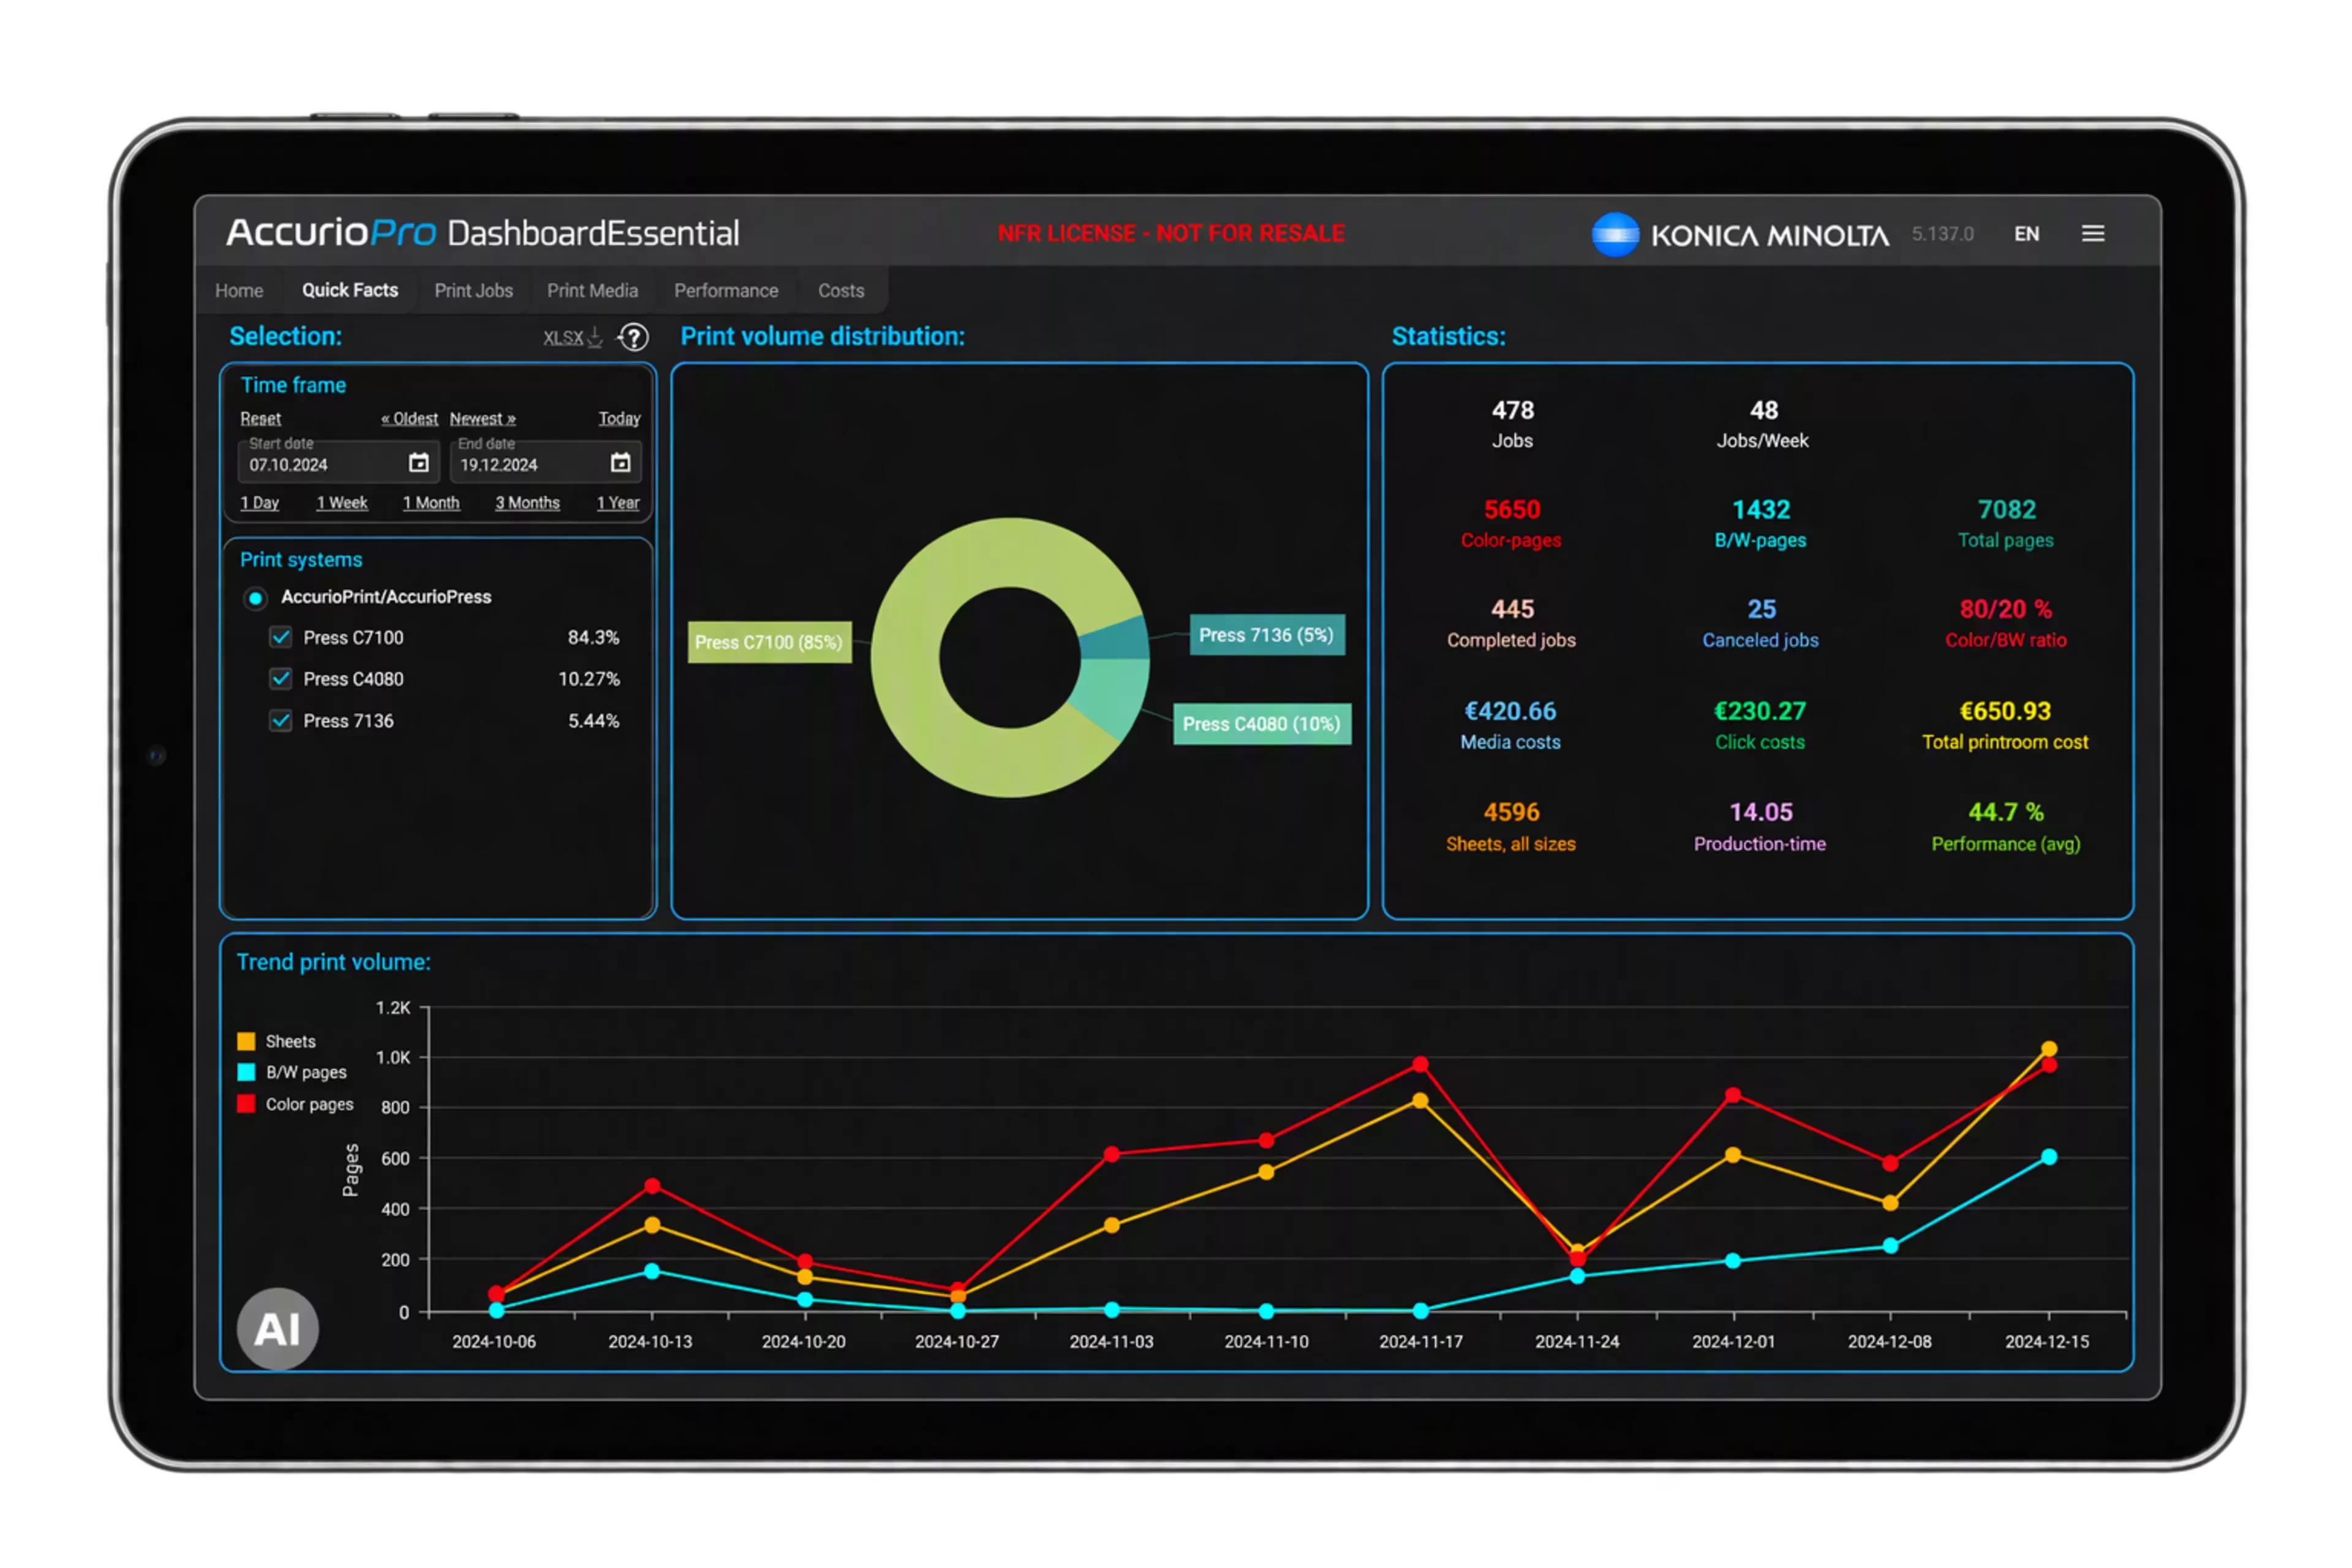The image size is (2352, 1568).
Task: Open the Print Media tab
Action: (592, 291)
